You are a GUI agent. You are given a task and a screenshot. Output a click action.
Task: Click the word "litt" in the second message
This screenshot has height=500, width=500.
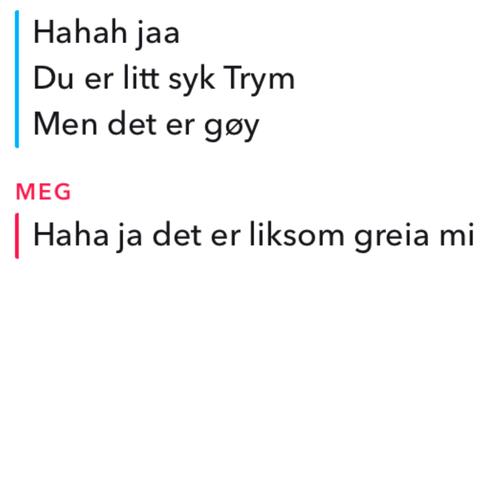tap(141, 77)
